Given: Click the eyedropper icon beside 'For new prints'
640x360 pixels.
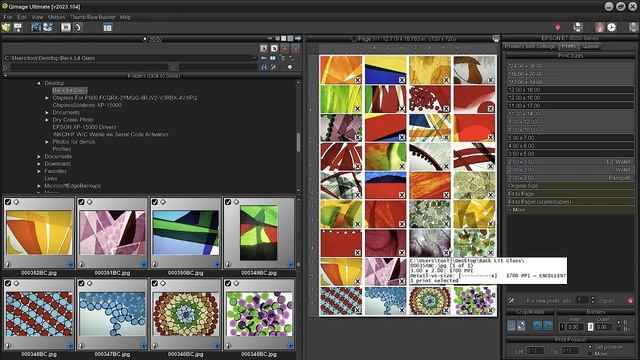Looking at the screenshot, I should pos(511,300).
